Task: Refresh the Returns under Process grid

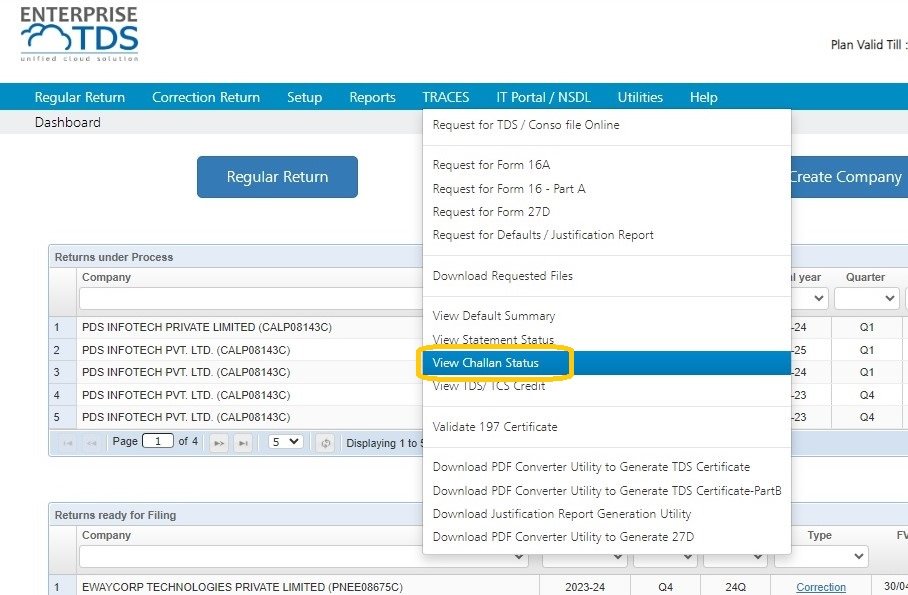Action: (x=325, y=443)
